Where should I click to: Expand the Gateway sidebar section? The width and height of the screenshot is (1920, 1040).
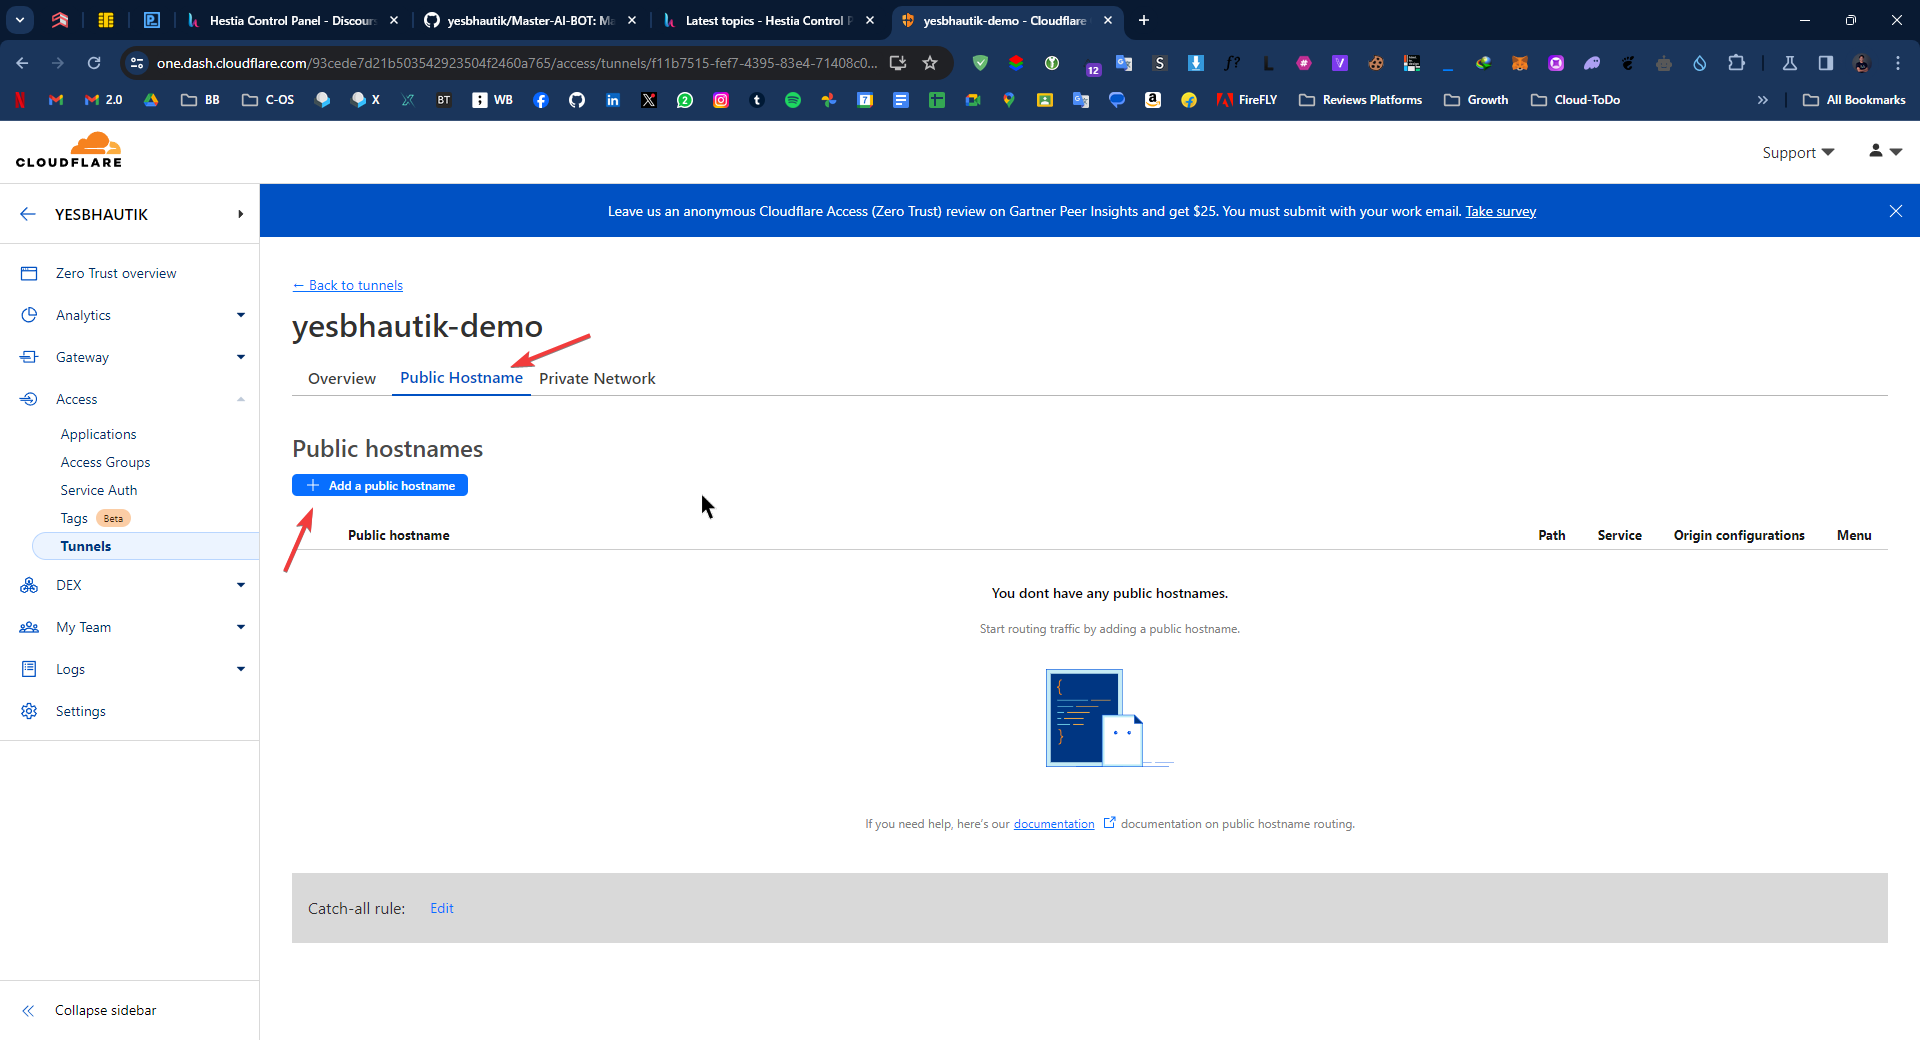pyautogui.click(x=241, y=357)
